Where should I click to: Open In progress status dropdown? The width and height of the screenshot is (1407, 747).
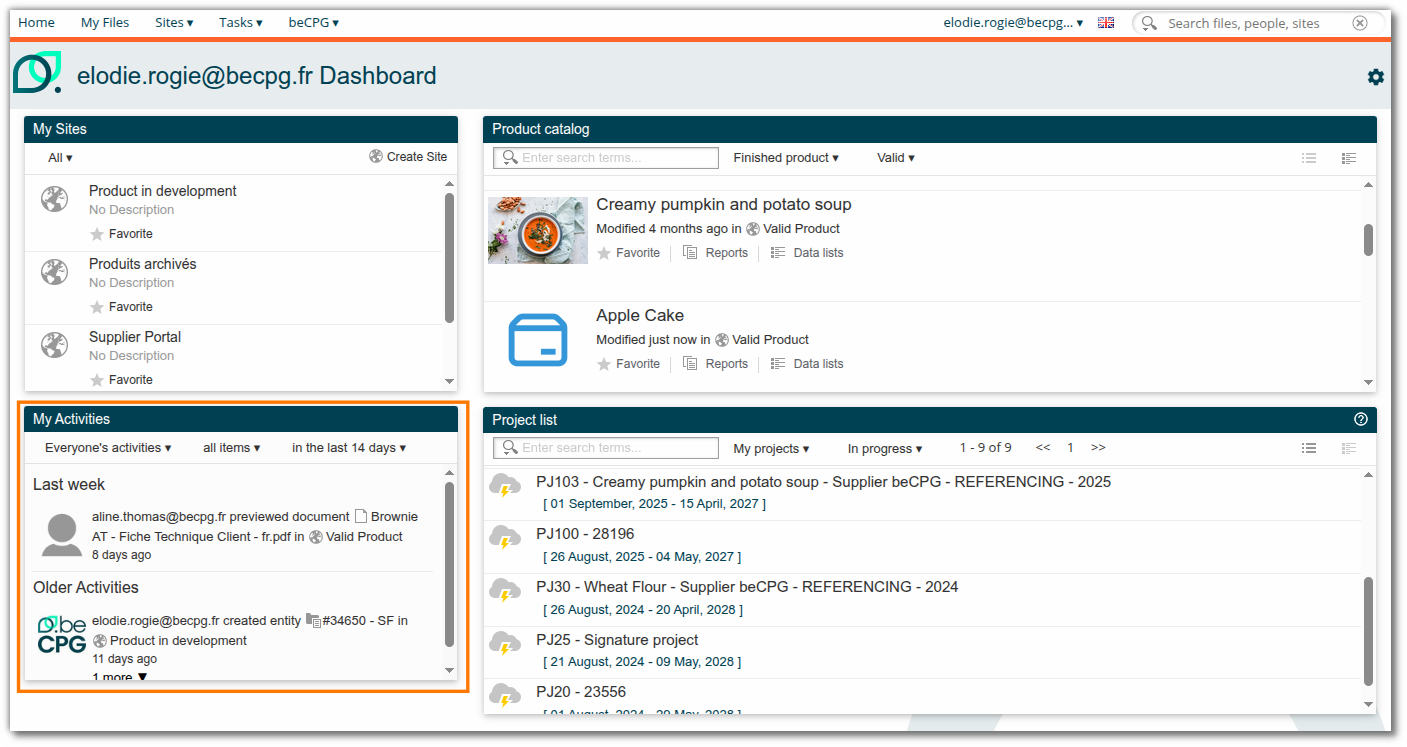885,449
